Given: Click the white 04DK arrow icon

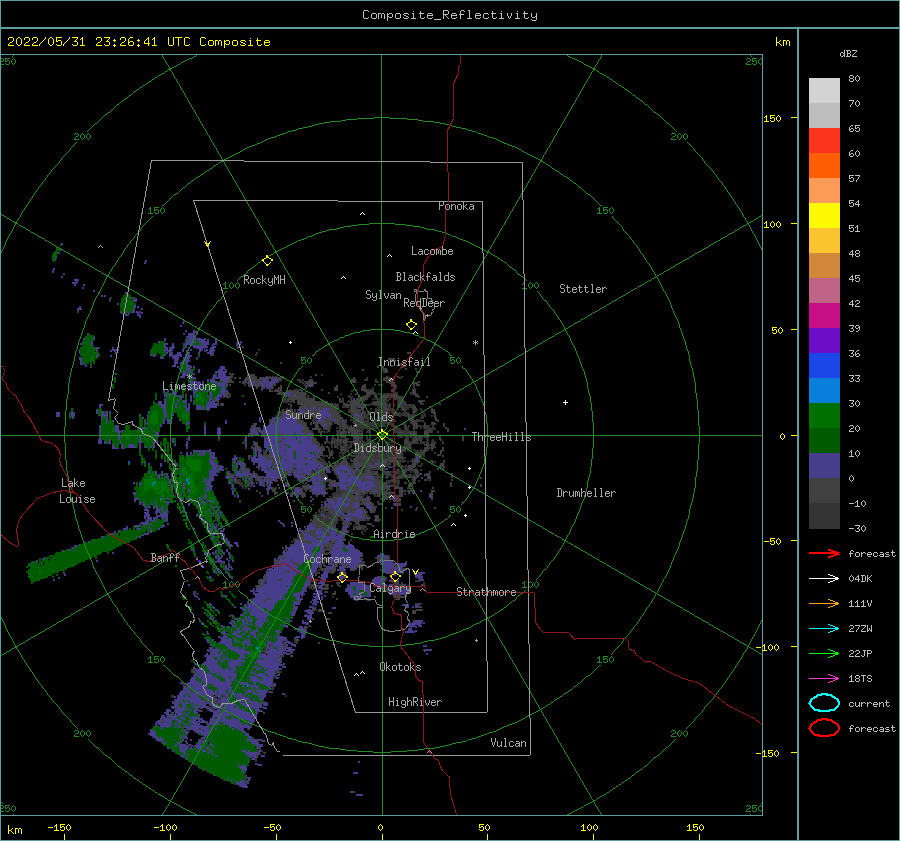Looking at the screenshot, I should [824, 578].
